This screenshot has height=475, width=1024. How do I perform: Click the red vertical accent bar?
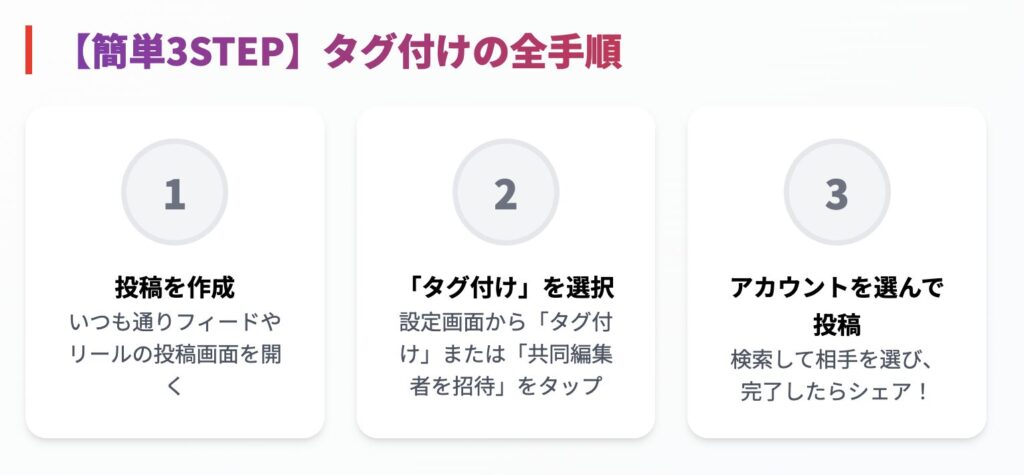point(29,50)
